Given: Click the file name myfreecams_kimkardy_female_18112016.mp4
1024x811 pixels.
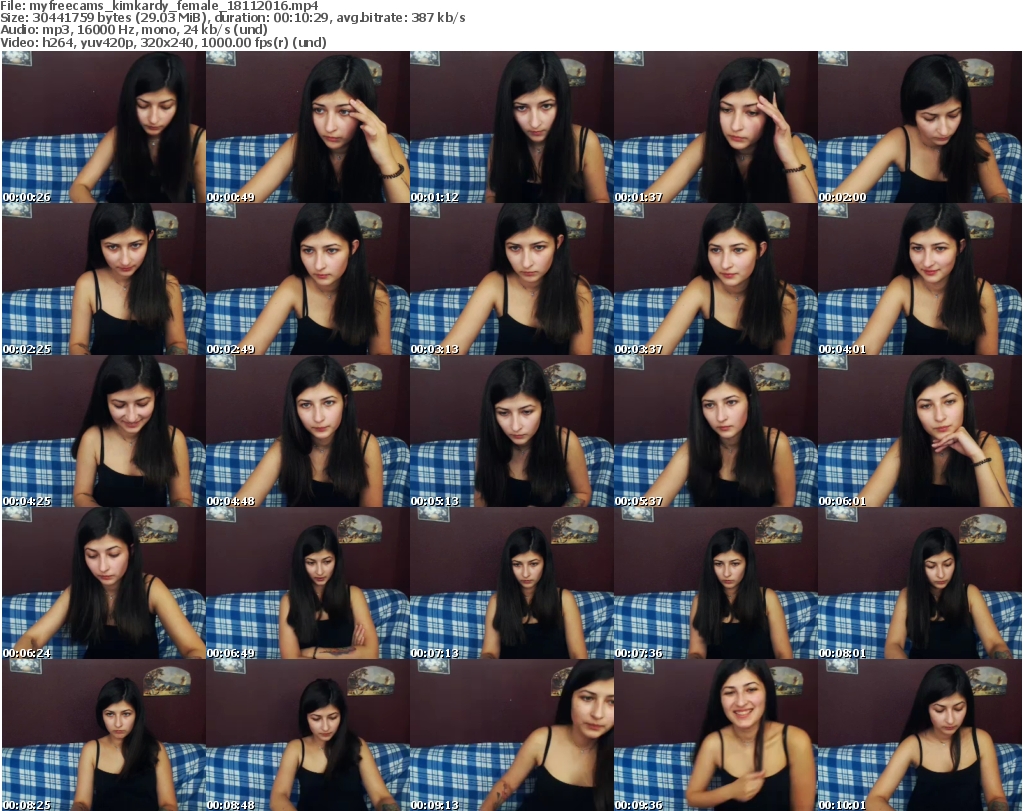Looking at the screenshot, I should 174,6.
